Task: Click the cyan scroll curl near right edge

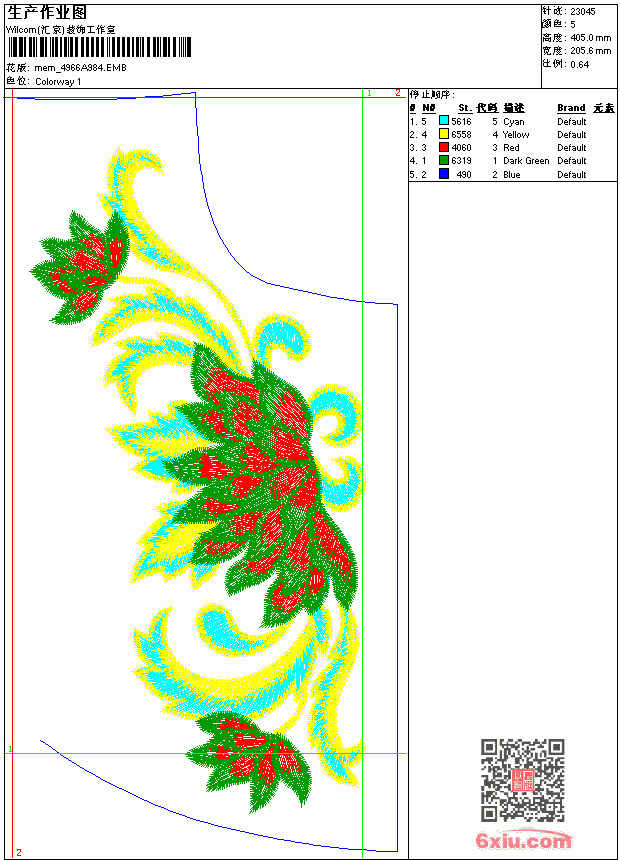Action: [x=337, y=415]
